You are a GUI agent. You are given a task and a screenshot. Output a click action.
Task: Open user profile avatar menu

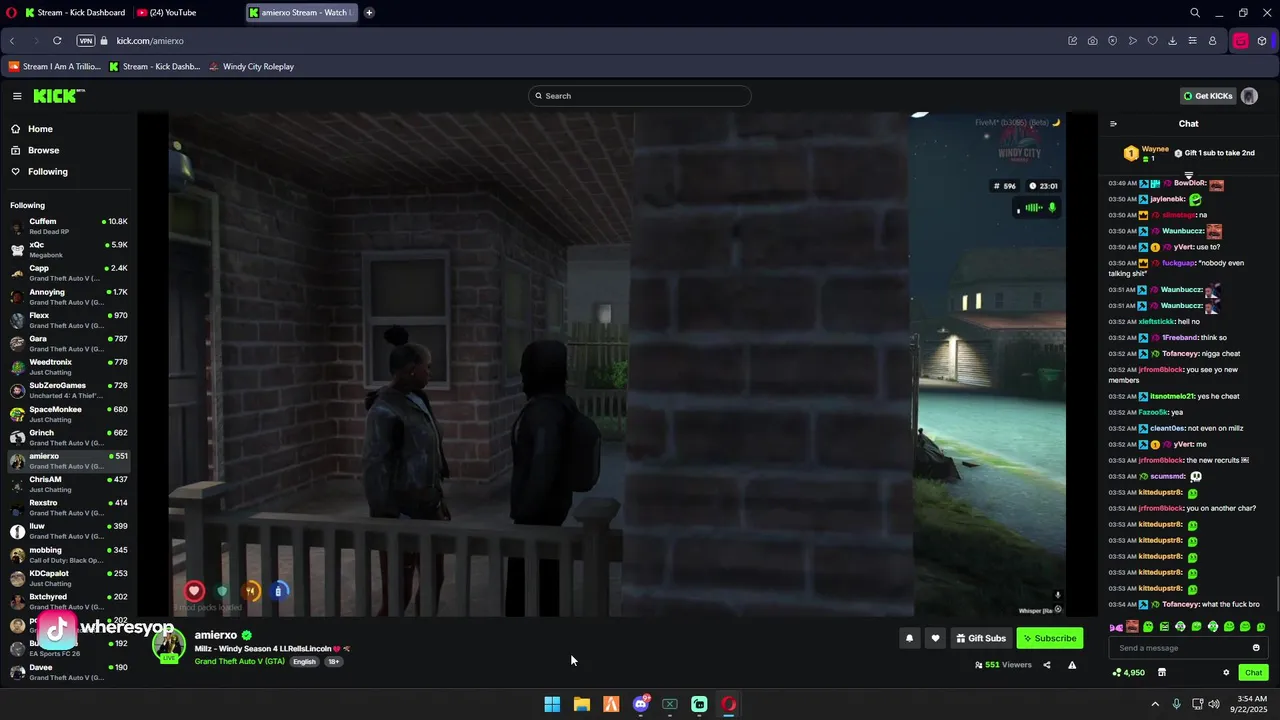click(1249, 96)
